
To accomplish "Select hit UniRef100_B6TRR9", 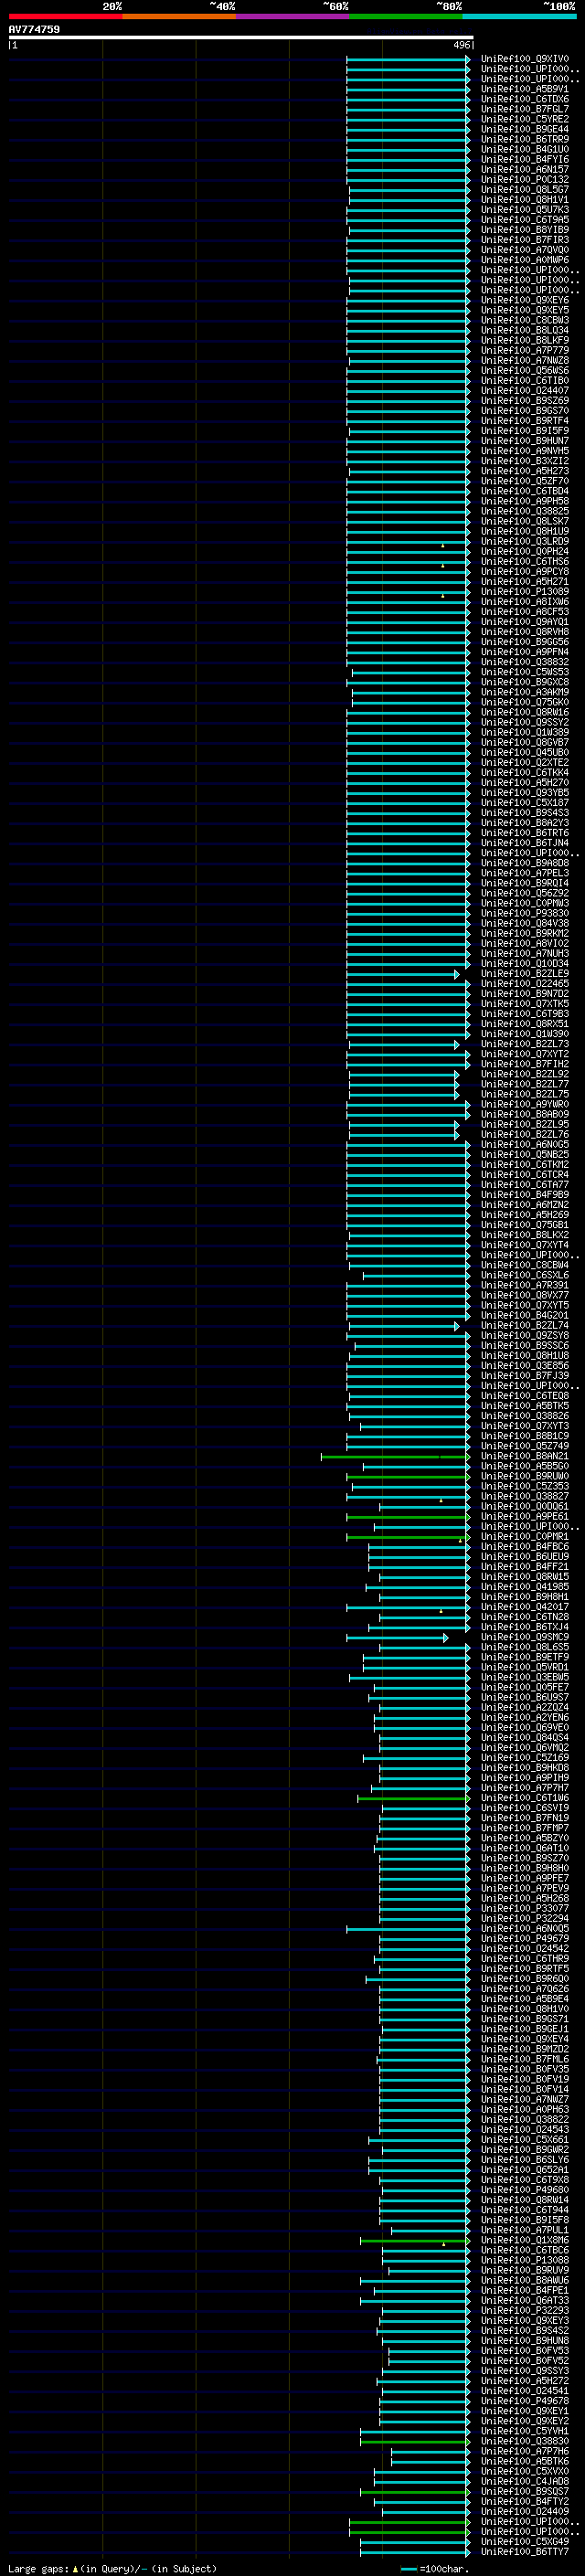I will pos(525,139).
